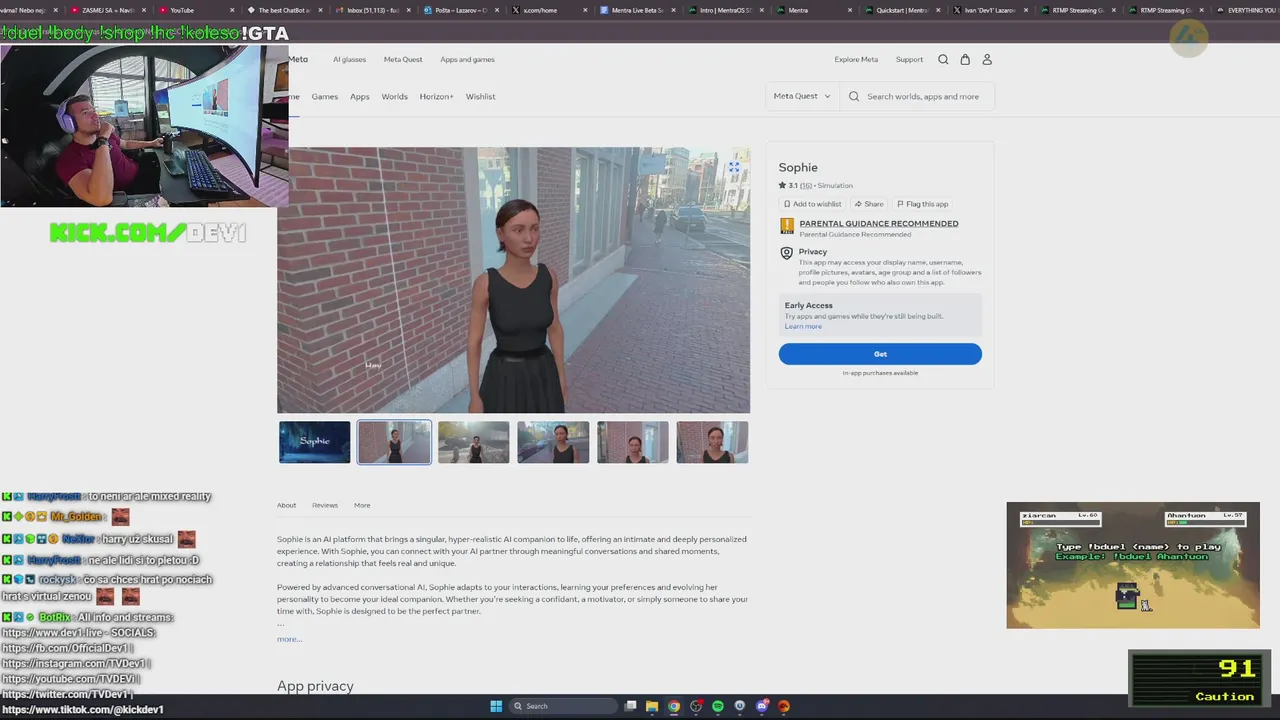Click the Parental Guidance rating icon

(787, 227)
